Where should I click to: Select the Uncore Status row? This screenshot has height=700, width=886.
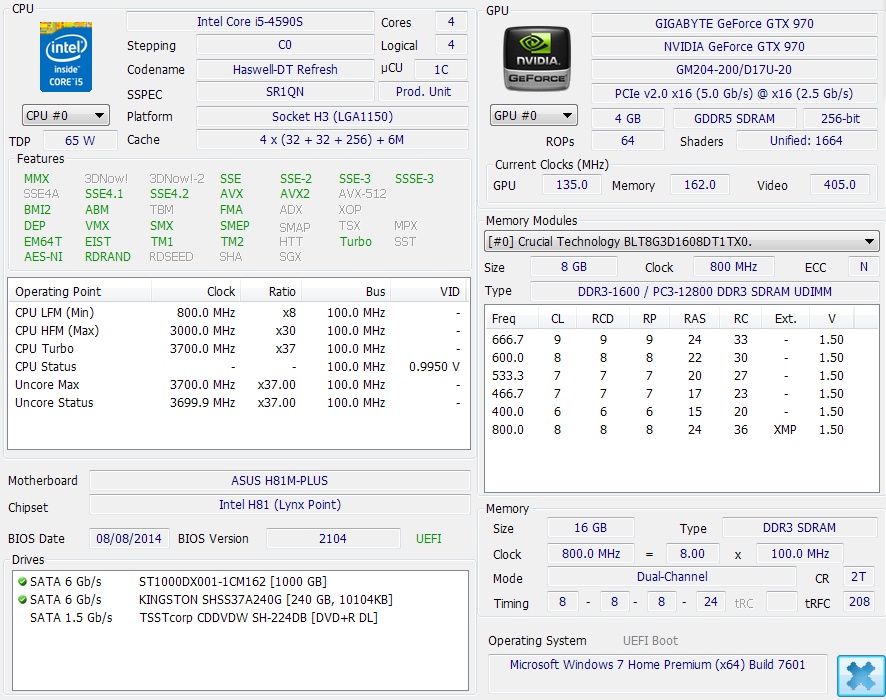click(238, 403)
